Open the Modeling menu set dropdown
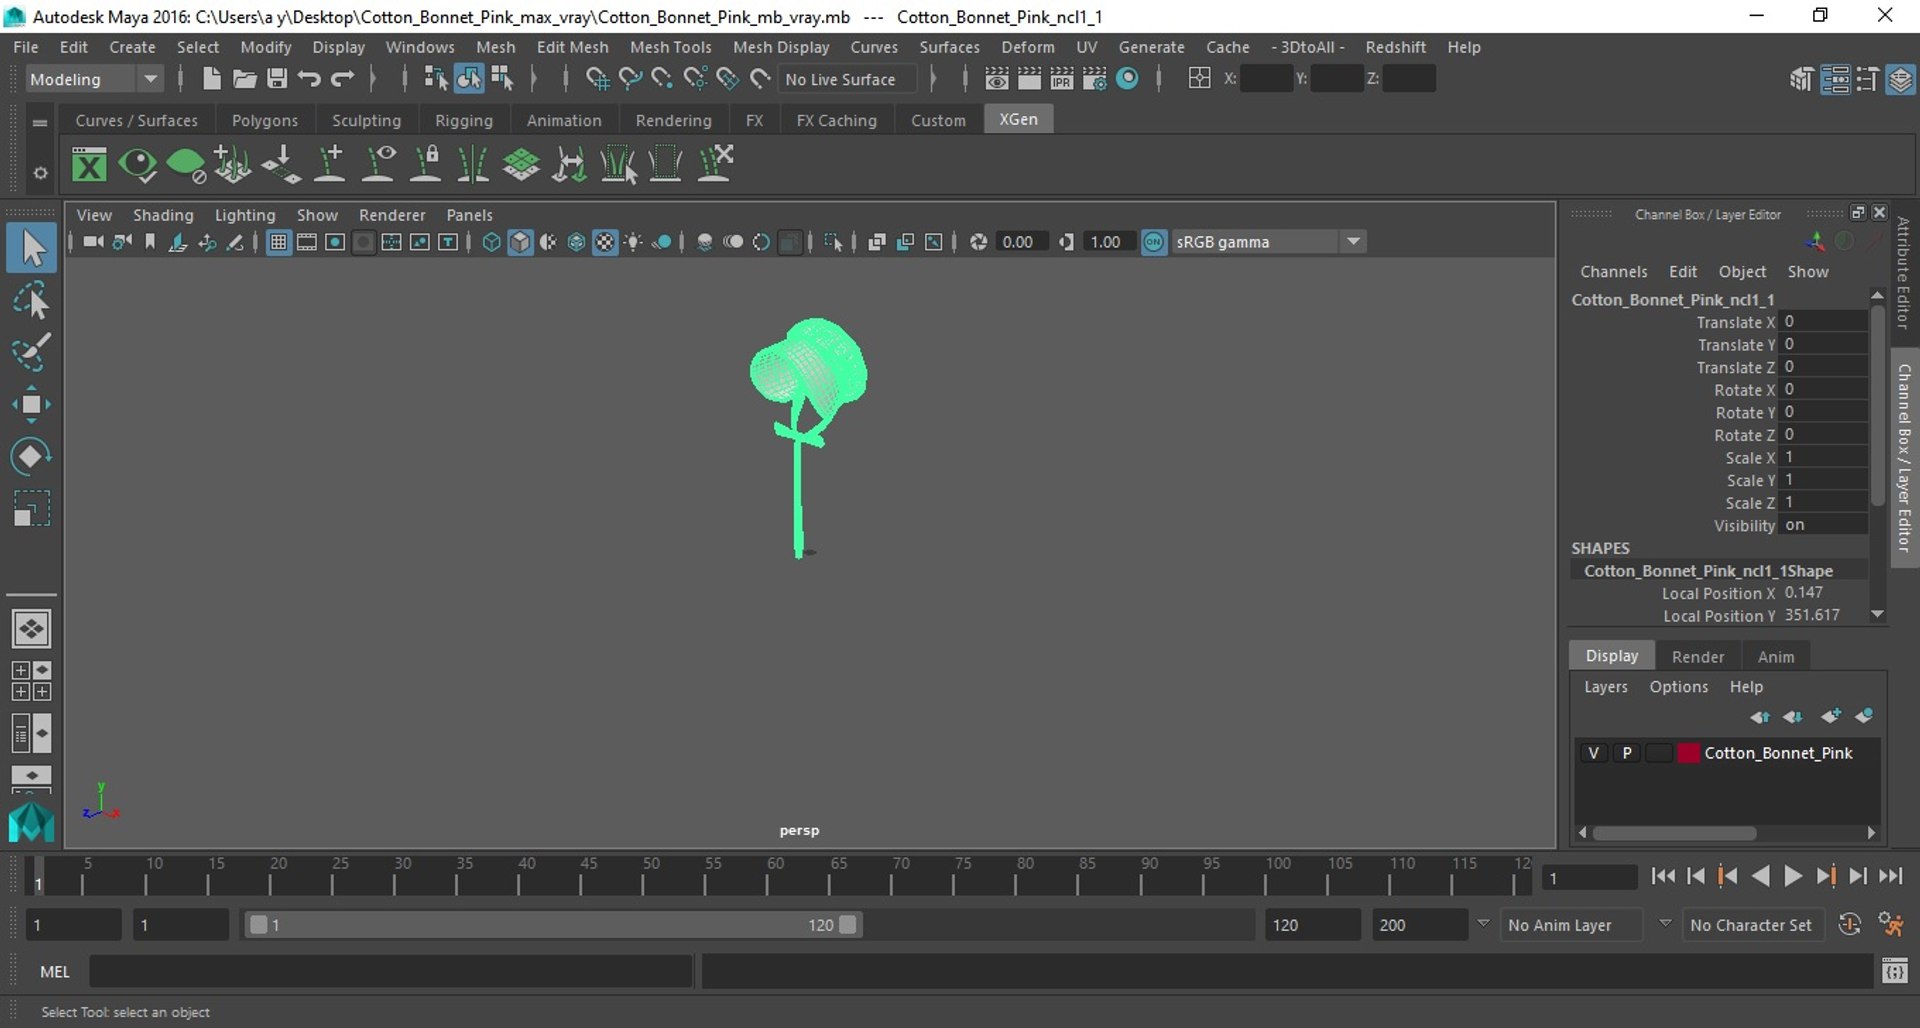Viewport: 1920px width, 1028px height. [x=150, y=79]
